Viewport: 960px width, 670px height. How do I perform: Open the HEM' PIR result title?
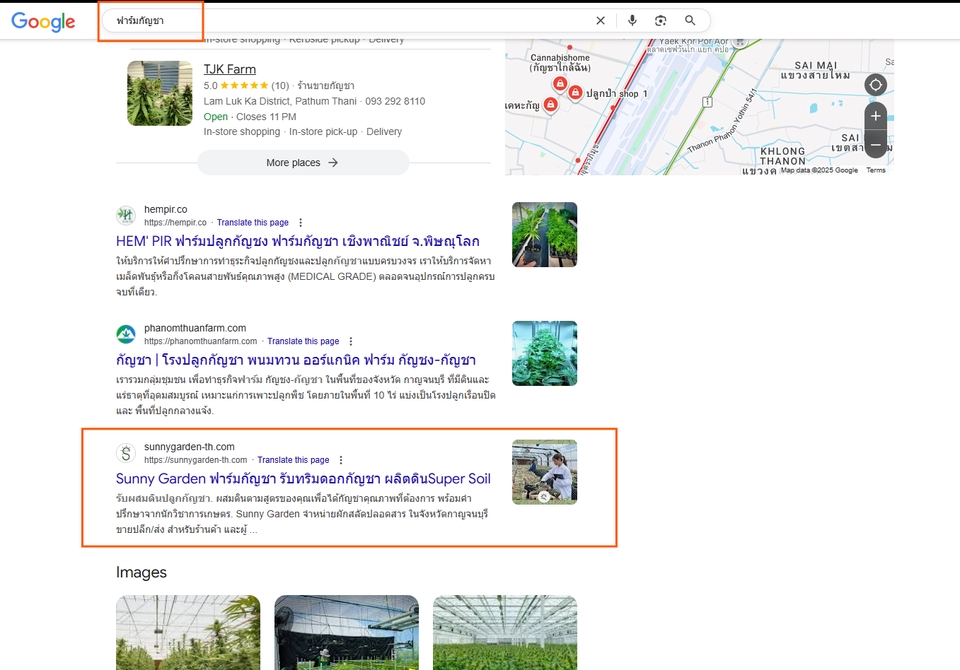297,242
